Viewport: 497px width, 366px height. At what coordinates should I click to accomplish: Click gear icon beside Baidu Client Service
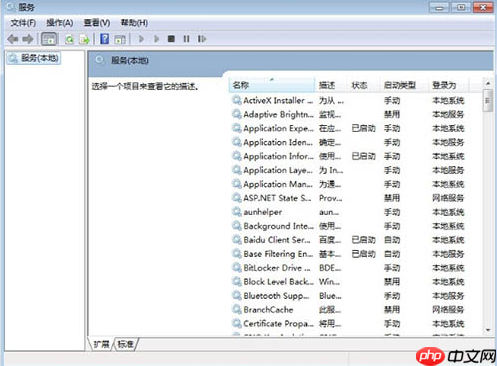pos(237,240)
